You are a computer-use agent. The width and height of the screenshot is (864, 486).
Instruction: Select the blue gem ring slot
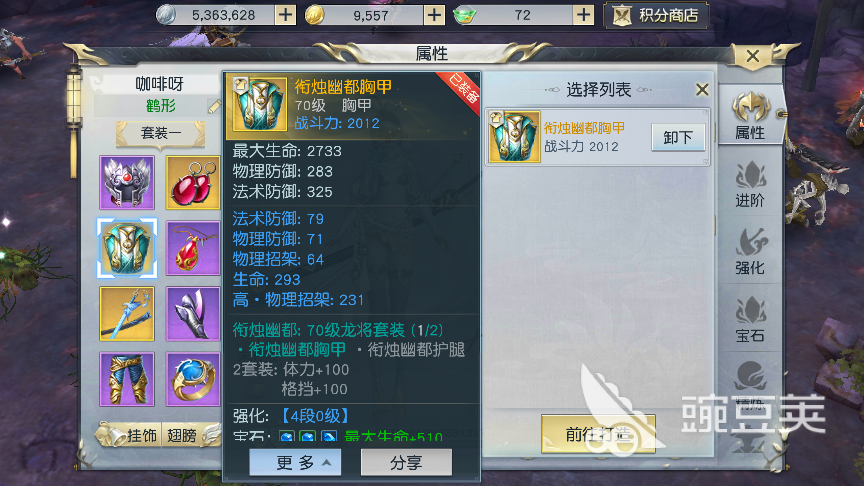193,380
